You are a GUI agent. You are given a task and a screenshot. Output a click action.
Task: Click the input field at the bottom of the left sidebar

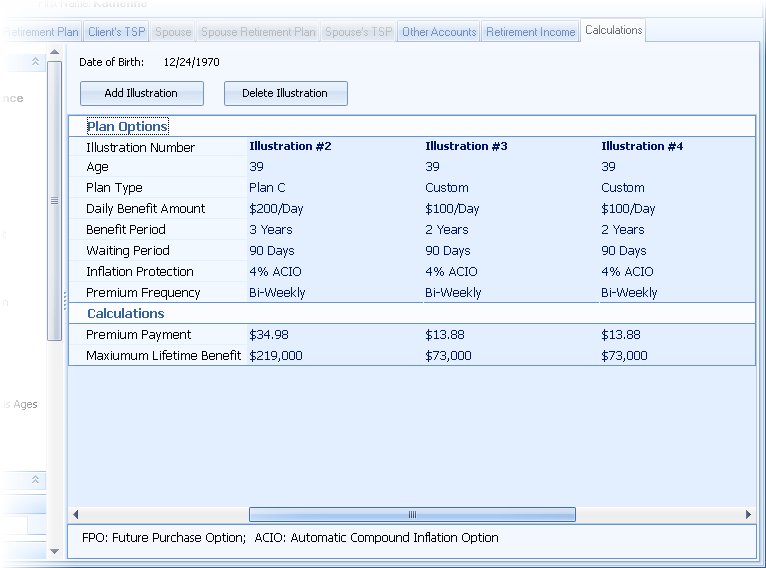coord(12,525)
